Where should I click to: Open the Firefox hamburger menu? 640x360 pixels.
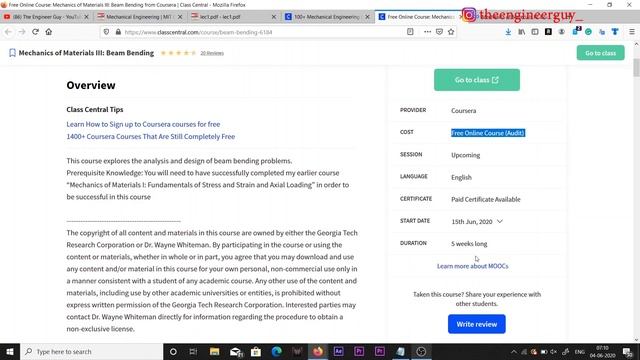coord(632,32)
